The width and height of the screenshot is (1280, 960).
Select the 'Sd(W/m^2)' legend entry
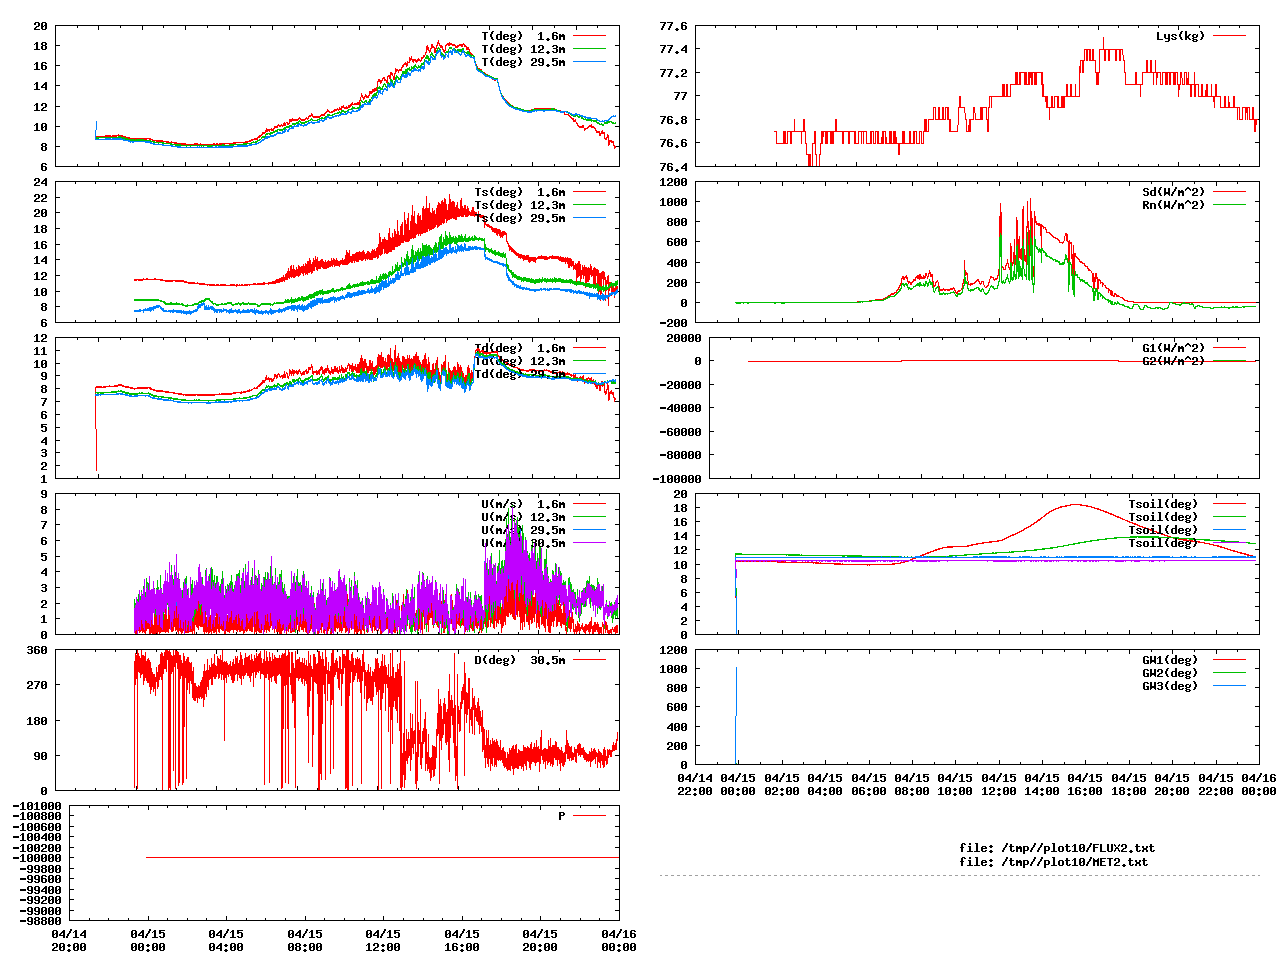click(x=1174, y=192)
